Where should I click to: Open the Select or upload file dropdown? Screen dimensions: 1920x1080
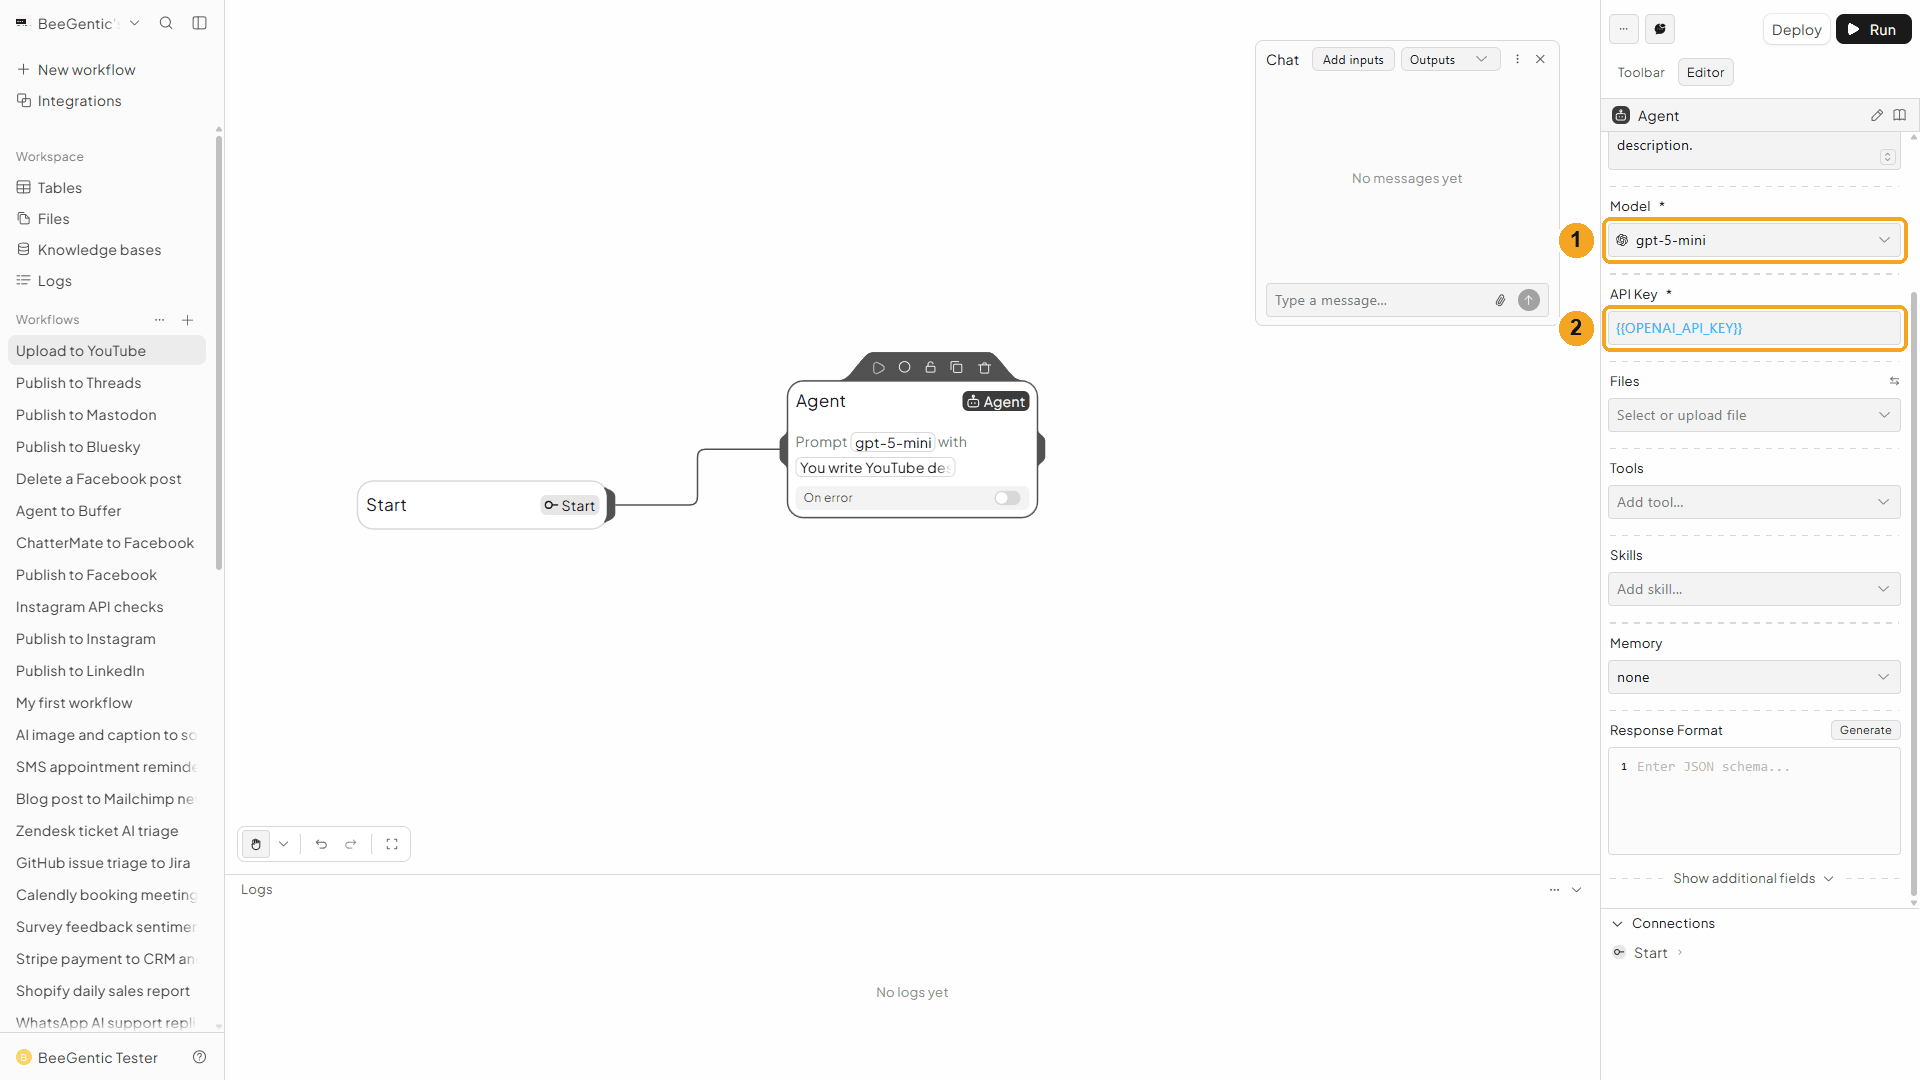tap(1754, 415)
